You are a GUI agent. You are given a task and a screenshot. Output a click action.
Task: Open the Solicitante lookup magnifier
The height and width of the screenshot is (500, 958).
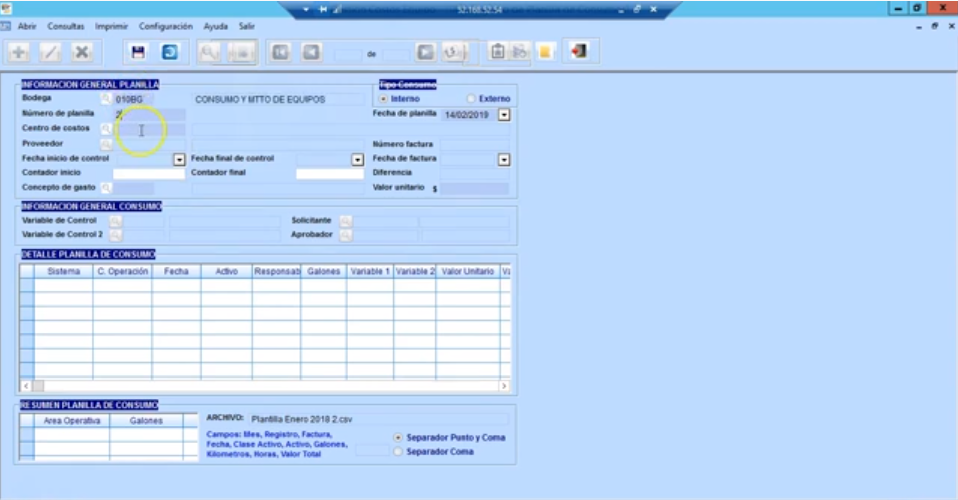click(346, 221)
